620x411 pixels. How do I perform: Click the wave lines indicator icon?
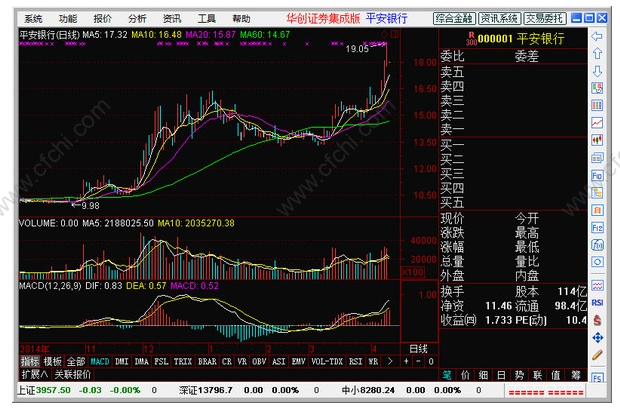[x=597, y=285]
